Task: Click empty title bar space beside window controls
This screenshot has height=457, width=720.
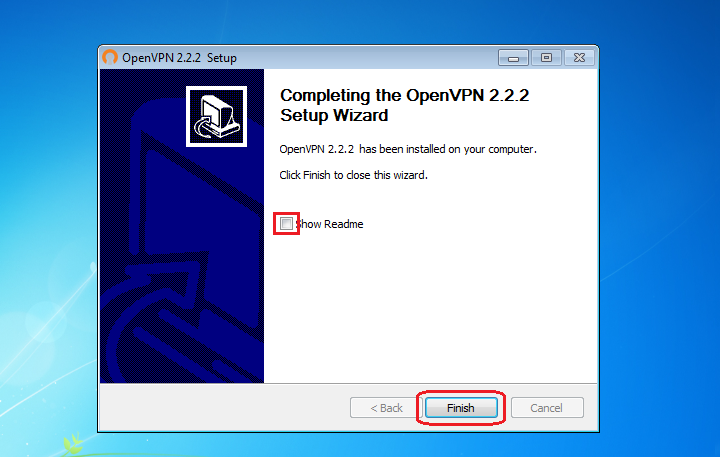Action: click(x=367, y=58)
